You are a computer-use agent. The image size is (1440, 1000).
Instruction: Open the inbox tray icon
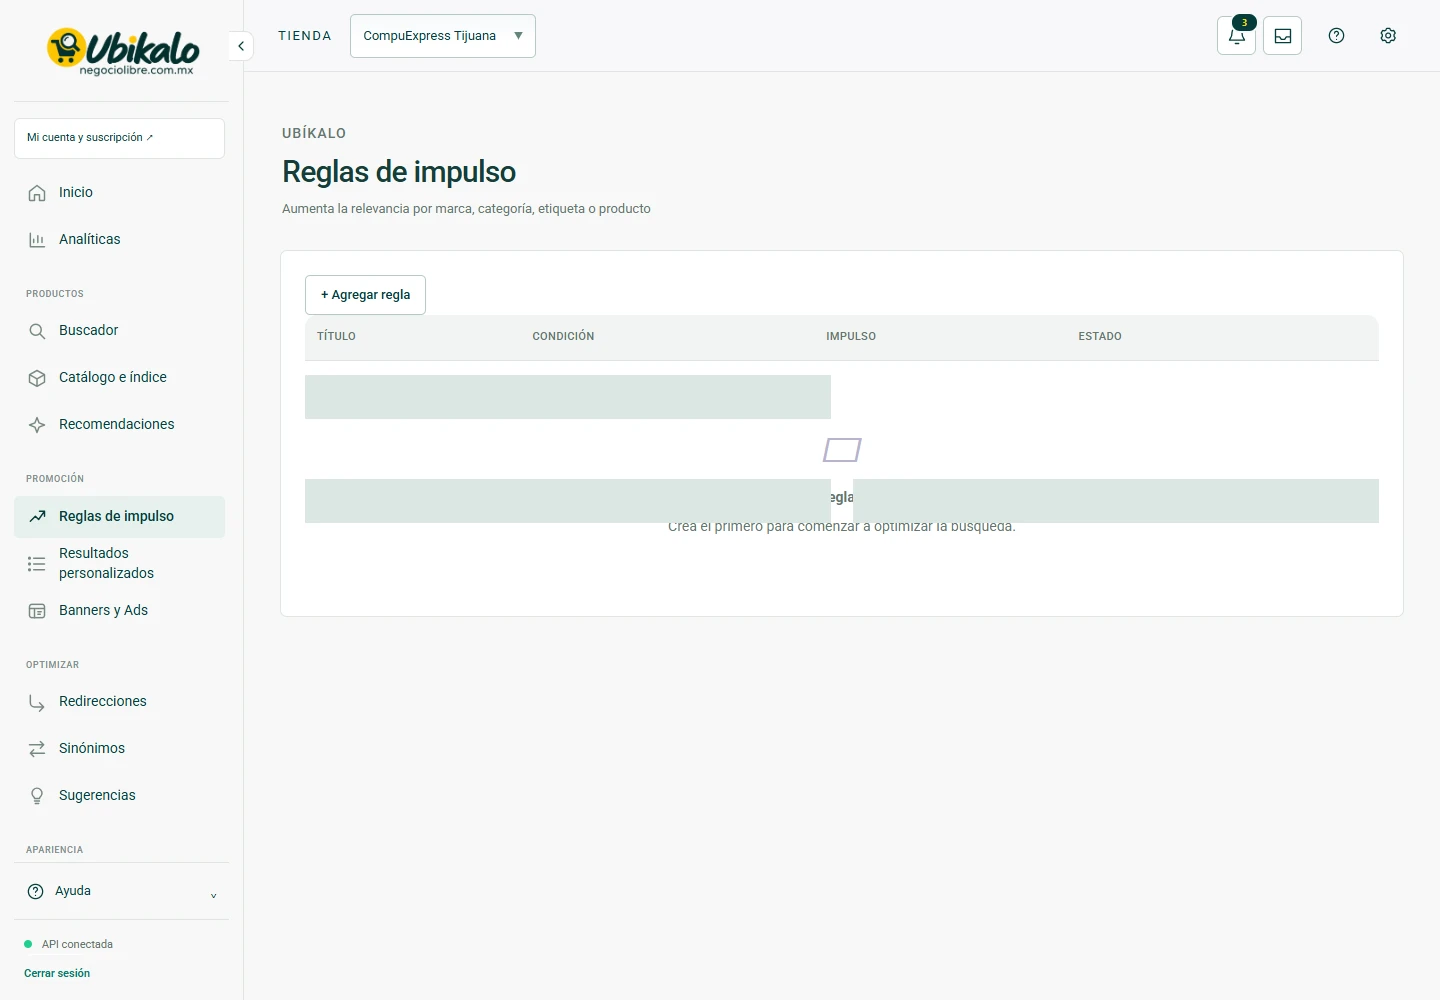pos(1283,36)
